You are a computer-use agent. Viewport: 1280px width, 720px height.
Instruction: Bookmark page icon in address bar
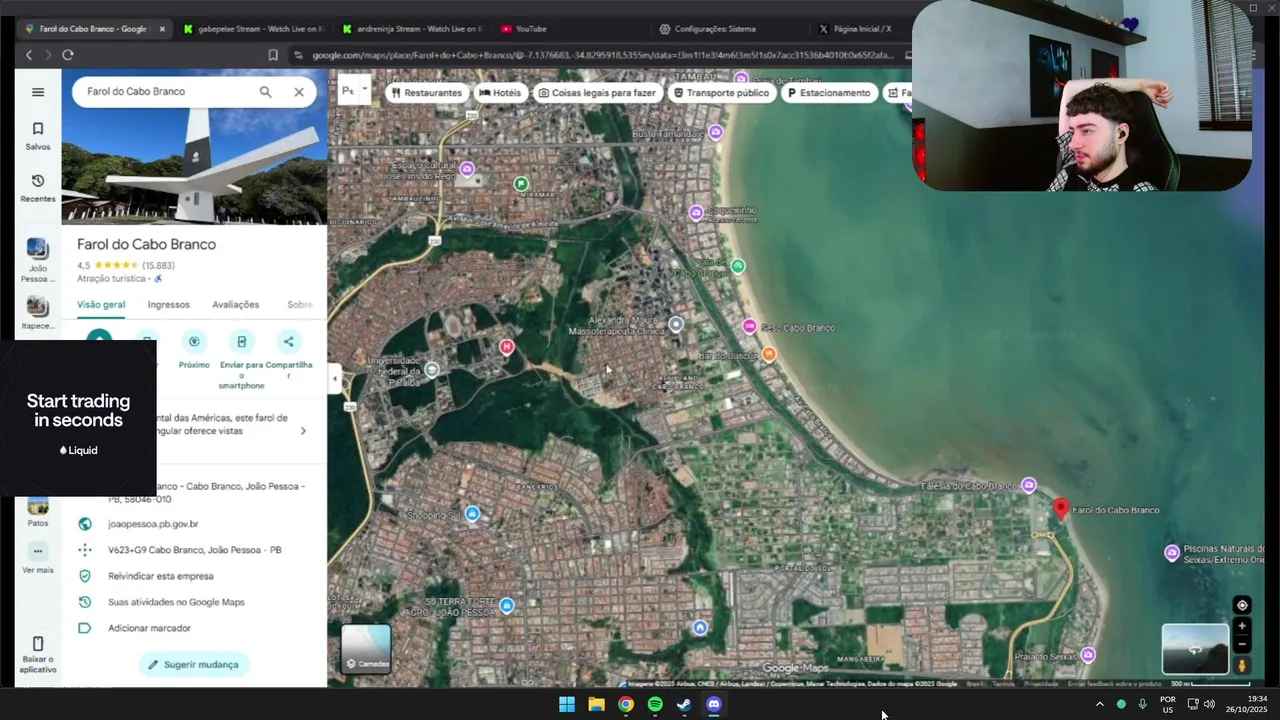273,55
